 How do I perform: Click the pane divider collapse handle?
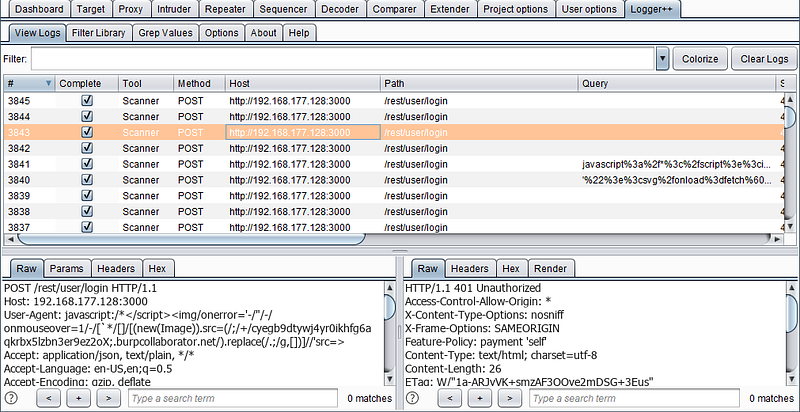[400, 251]
